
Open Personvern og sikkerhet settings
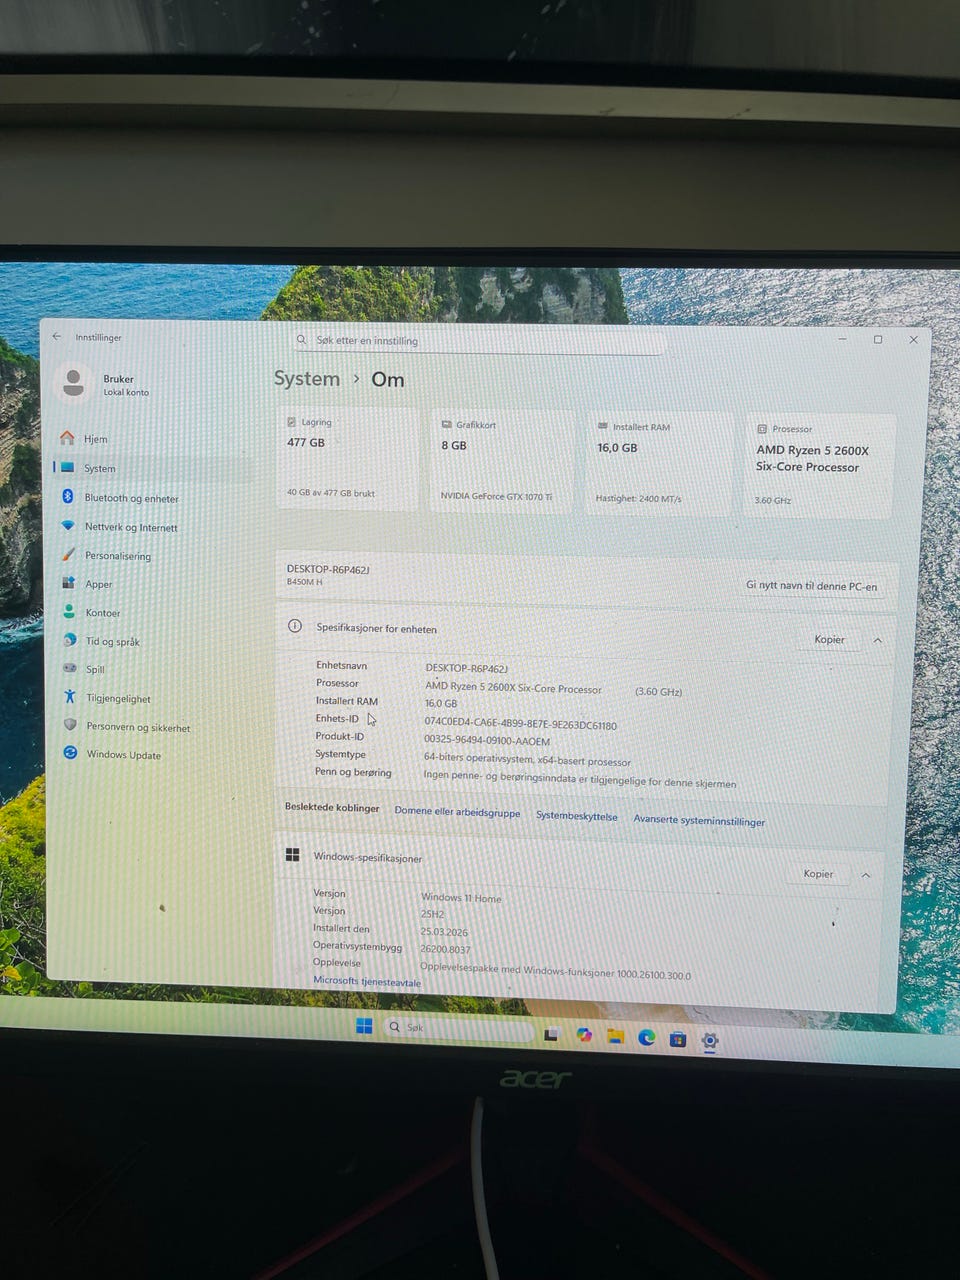point(137,728)
